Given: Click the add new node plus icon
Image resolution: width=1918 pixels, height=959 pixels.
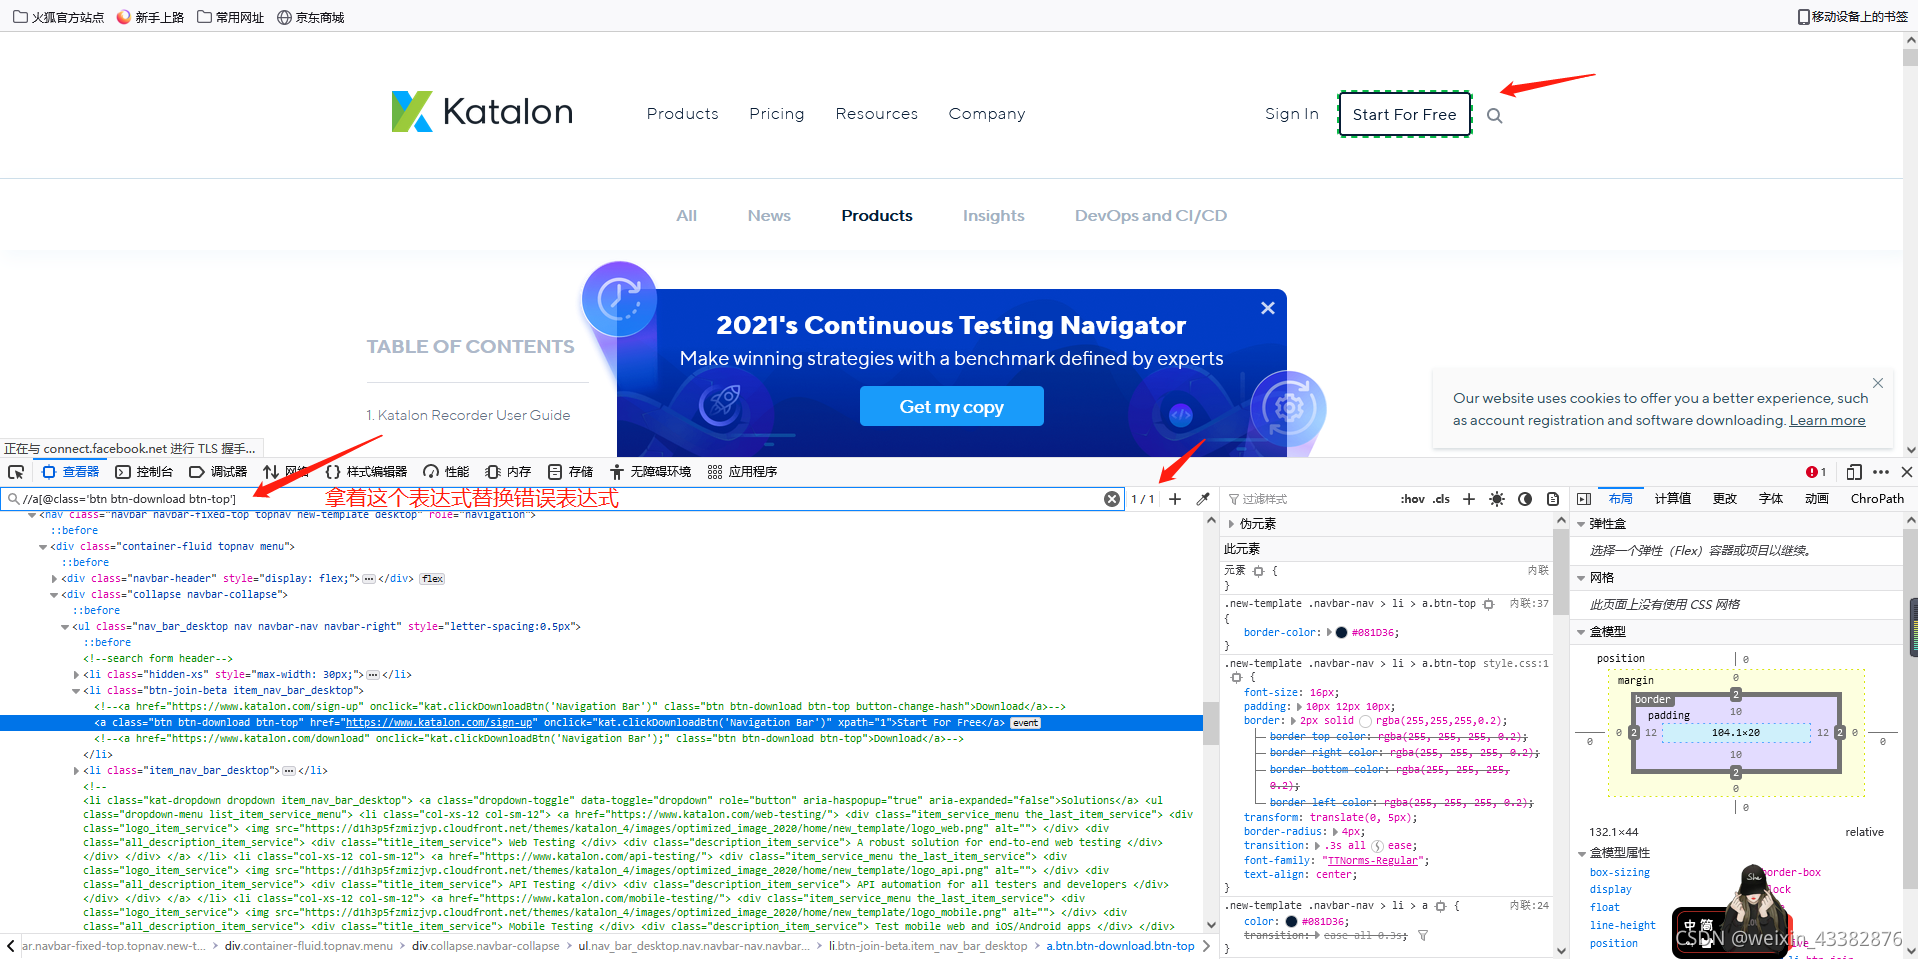Looking at the screenshot, I should point(1175,499).
